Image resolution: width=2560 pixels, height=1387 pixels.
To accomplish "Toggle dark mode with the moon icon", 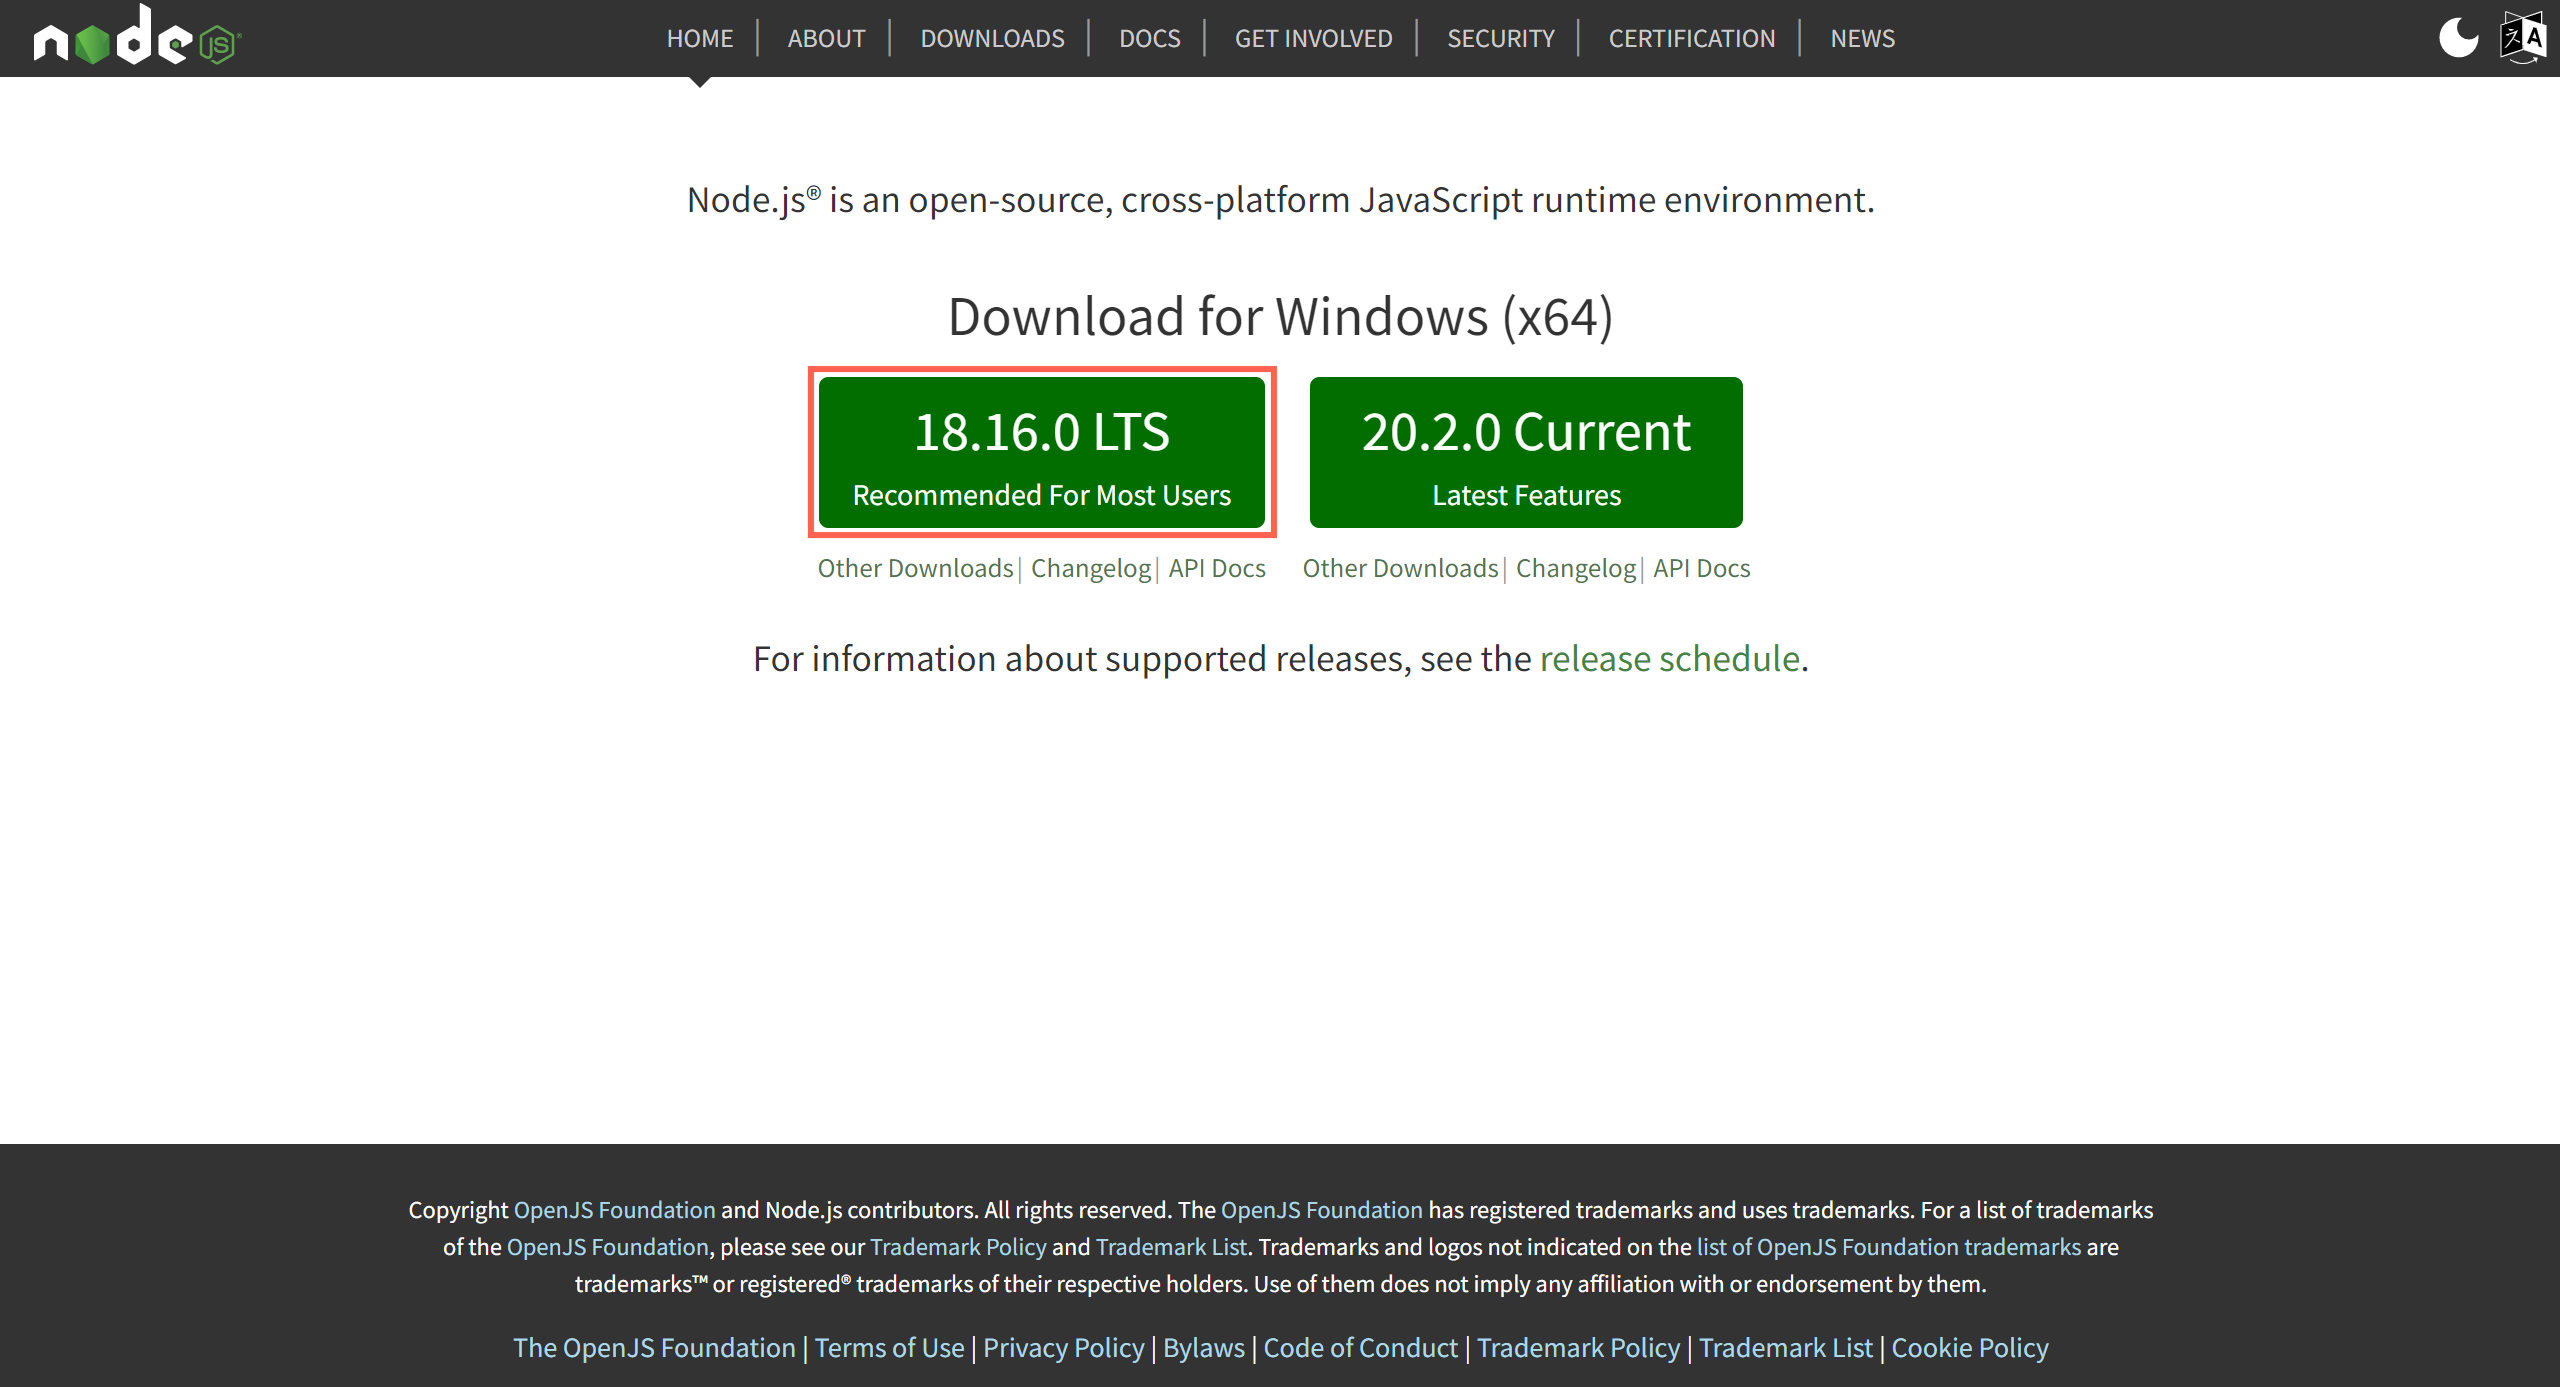I will coord(2459,37).
